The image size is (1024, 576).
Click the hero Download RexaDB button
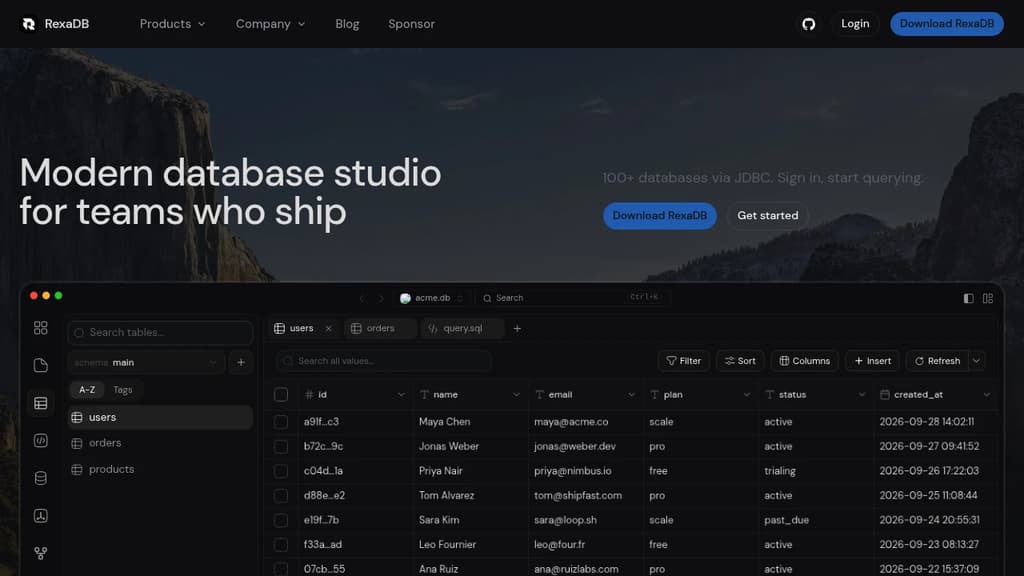(660, 216)
